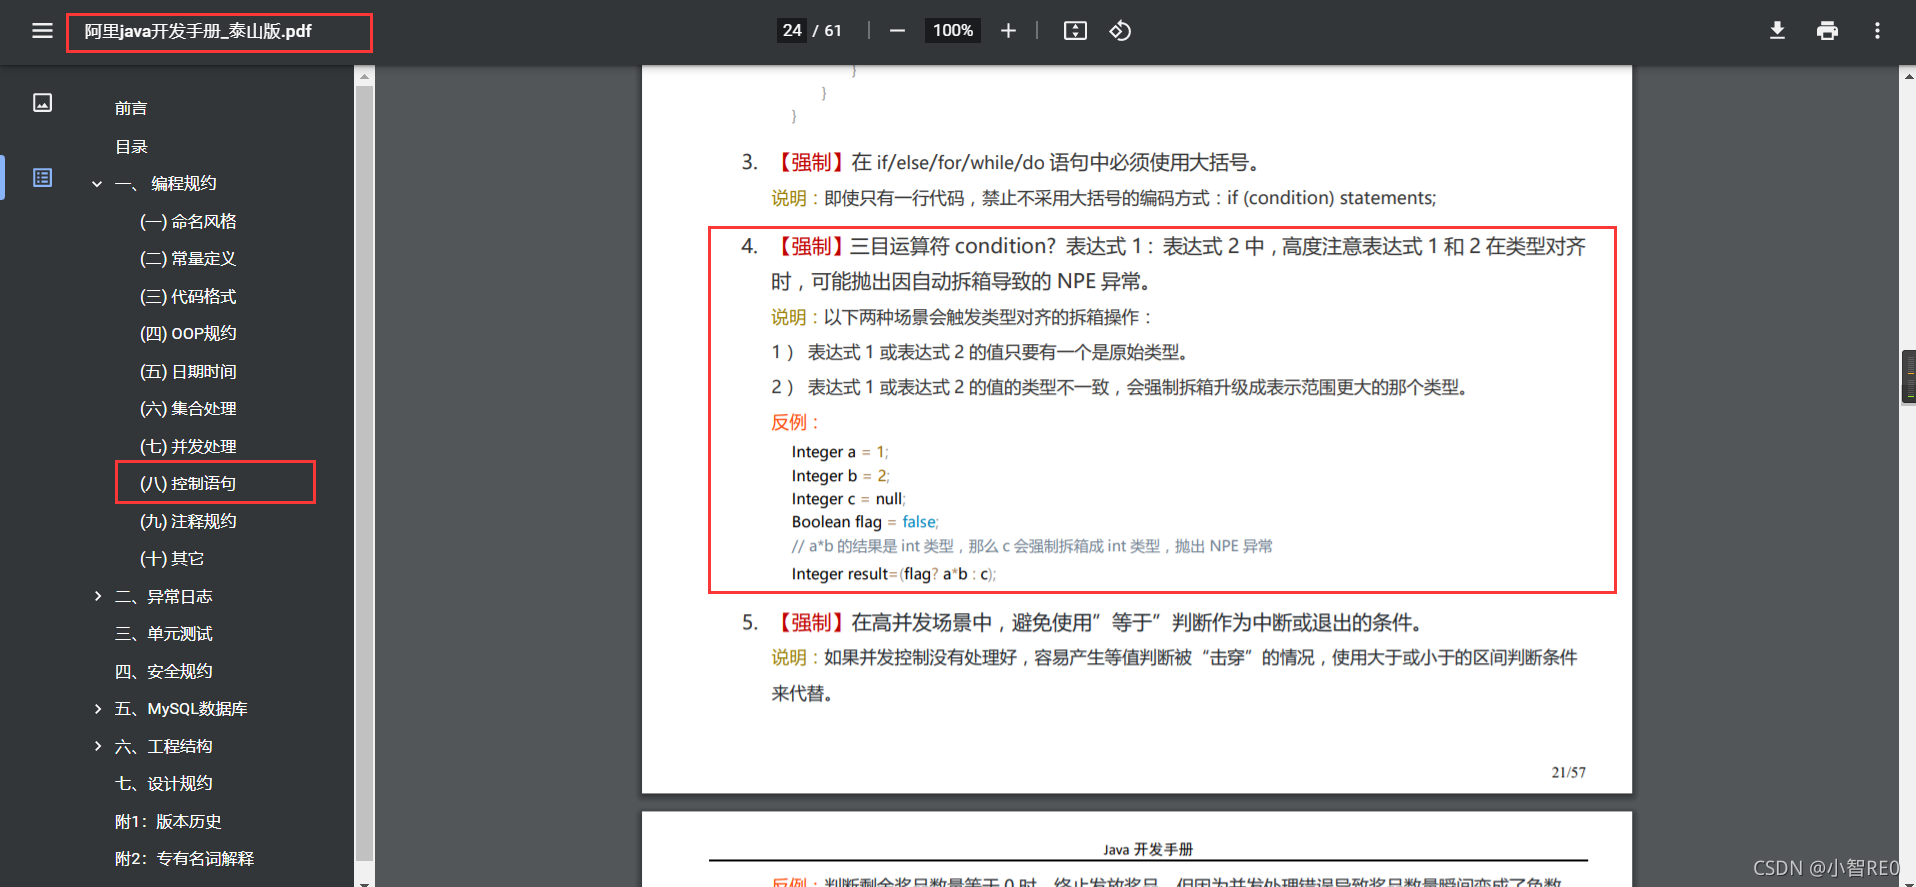1916x887 pixels.
Task: Click the fit to page icon
Action: coord(1075,31)
